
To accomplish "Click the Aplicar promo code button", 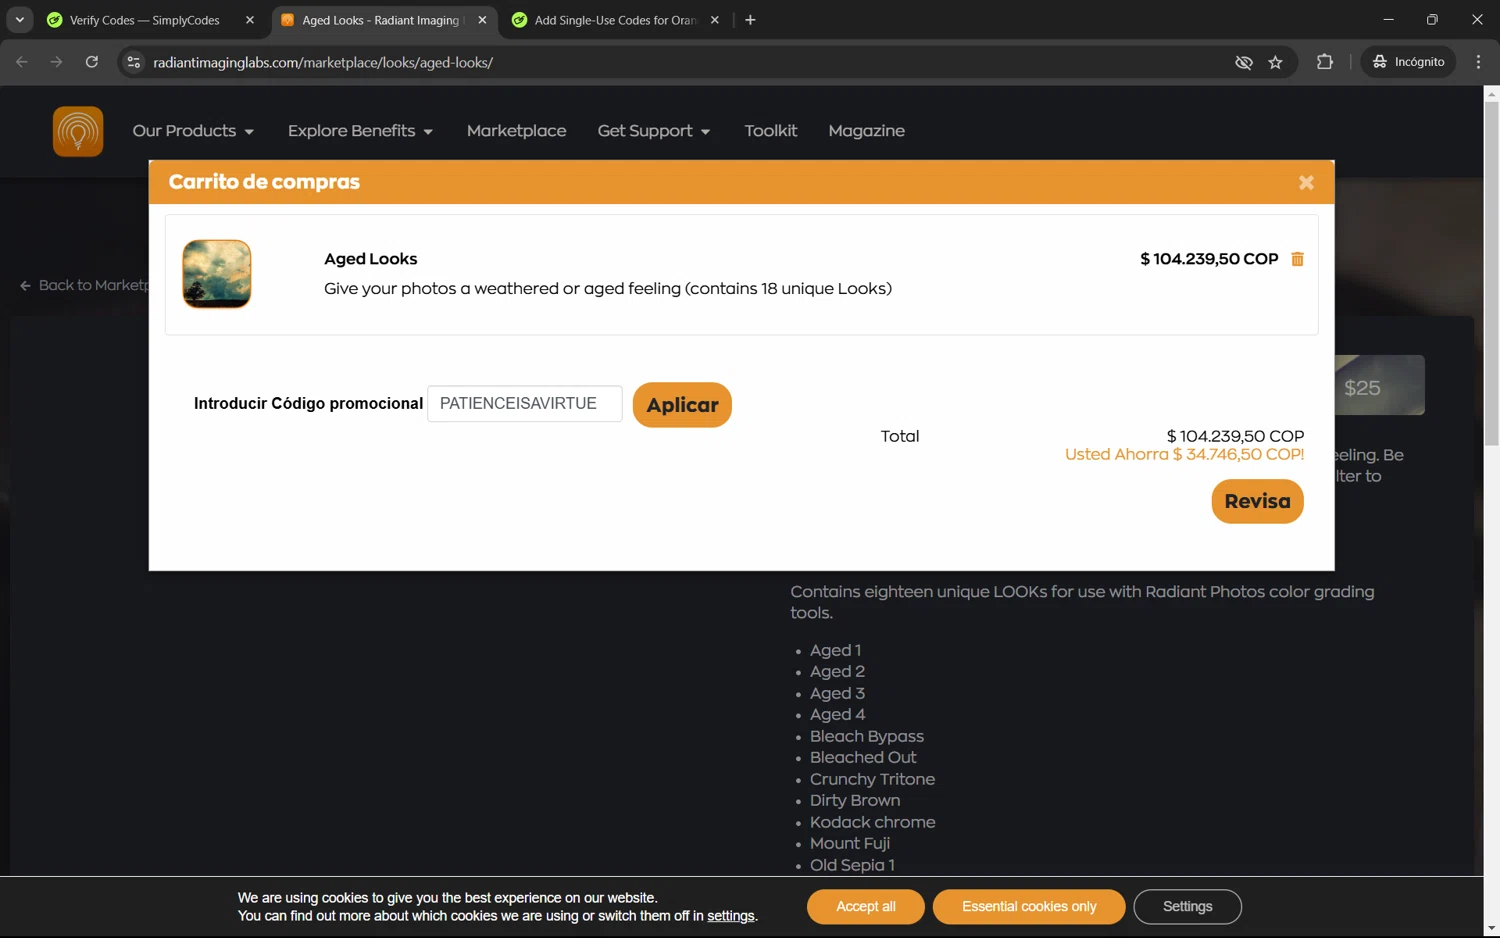I will tap(682, 405).
